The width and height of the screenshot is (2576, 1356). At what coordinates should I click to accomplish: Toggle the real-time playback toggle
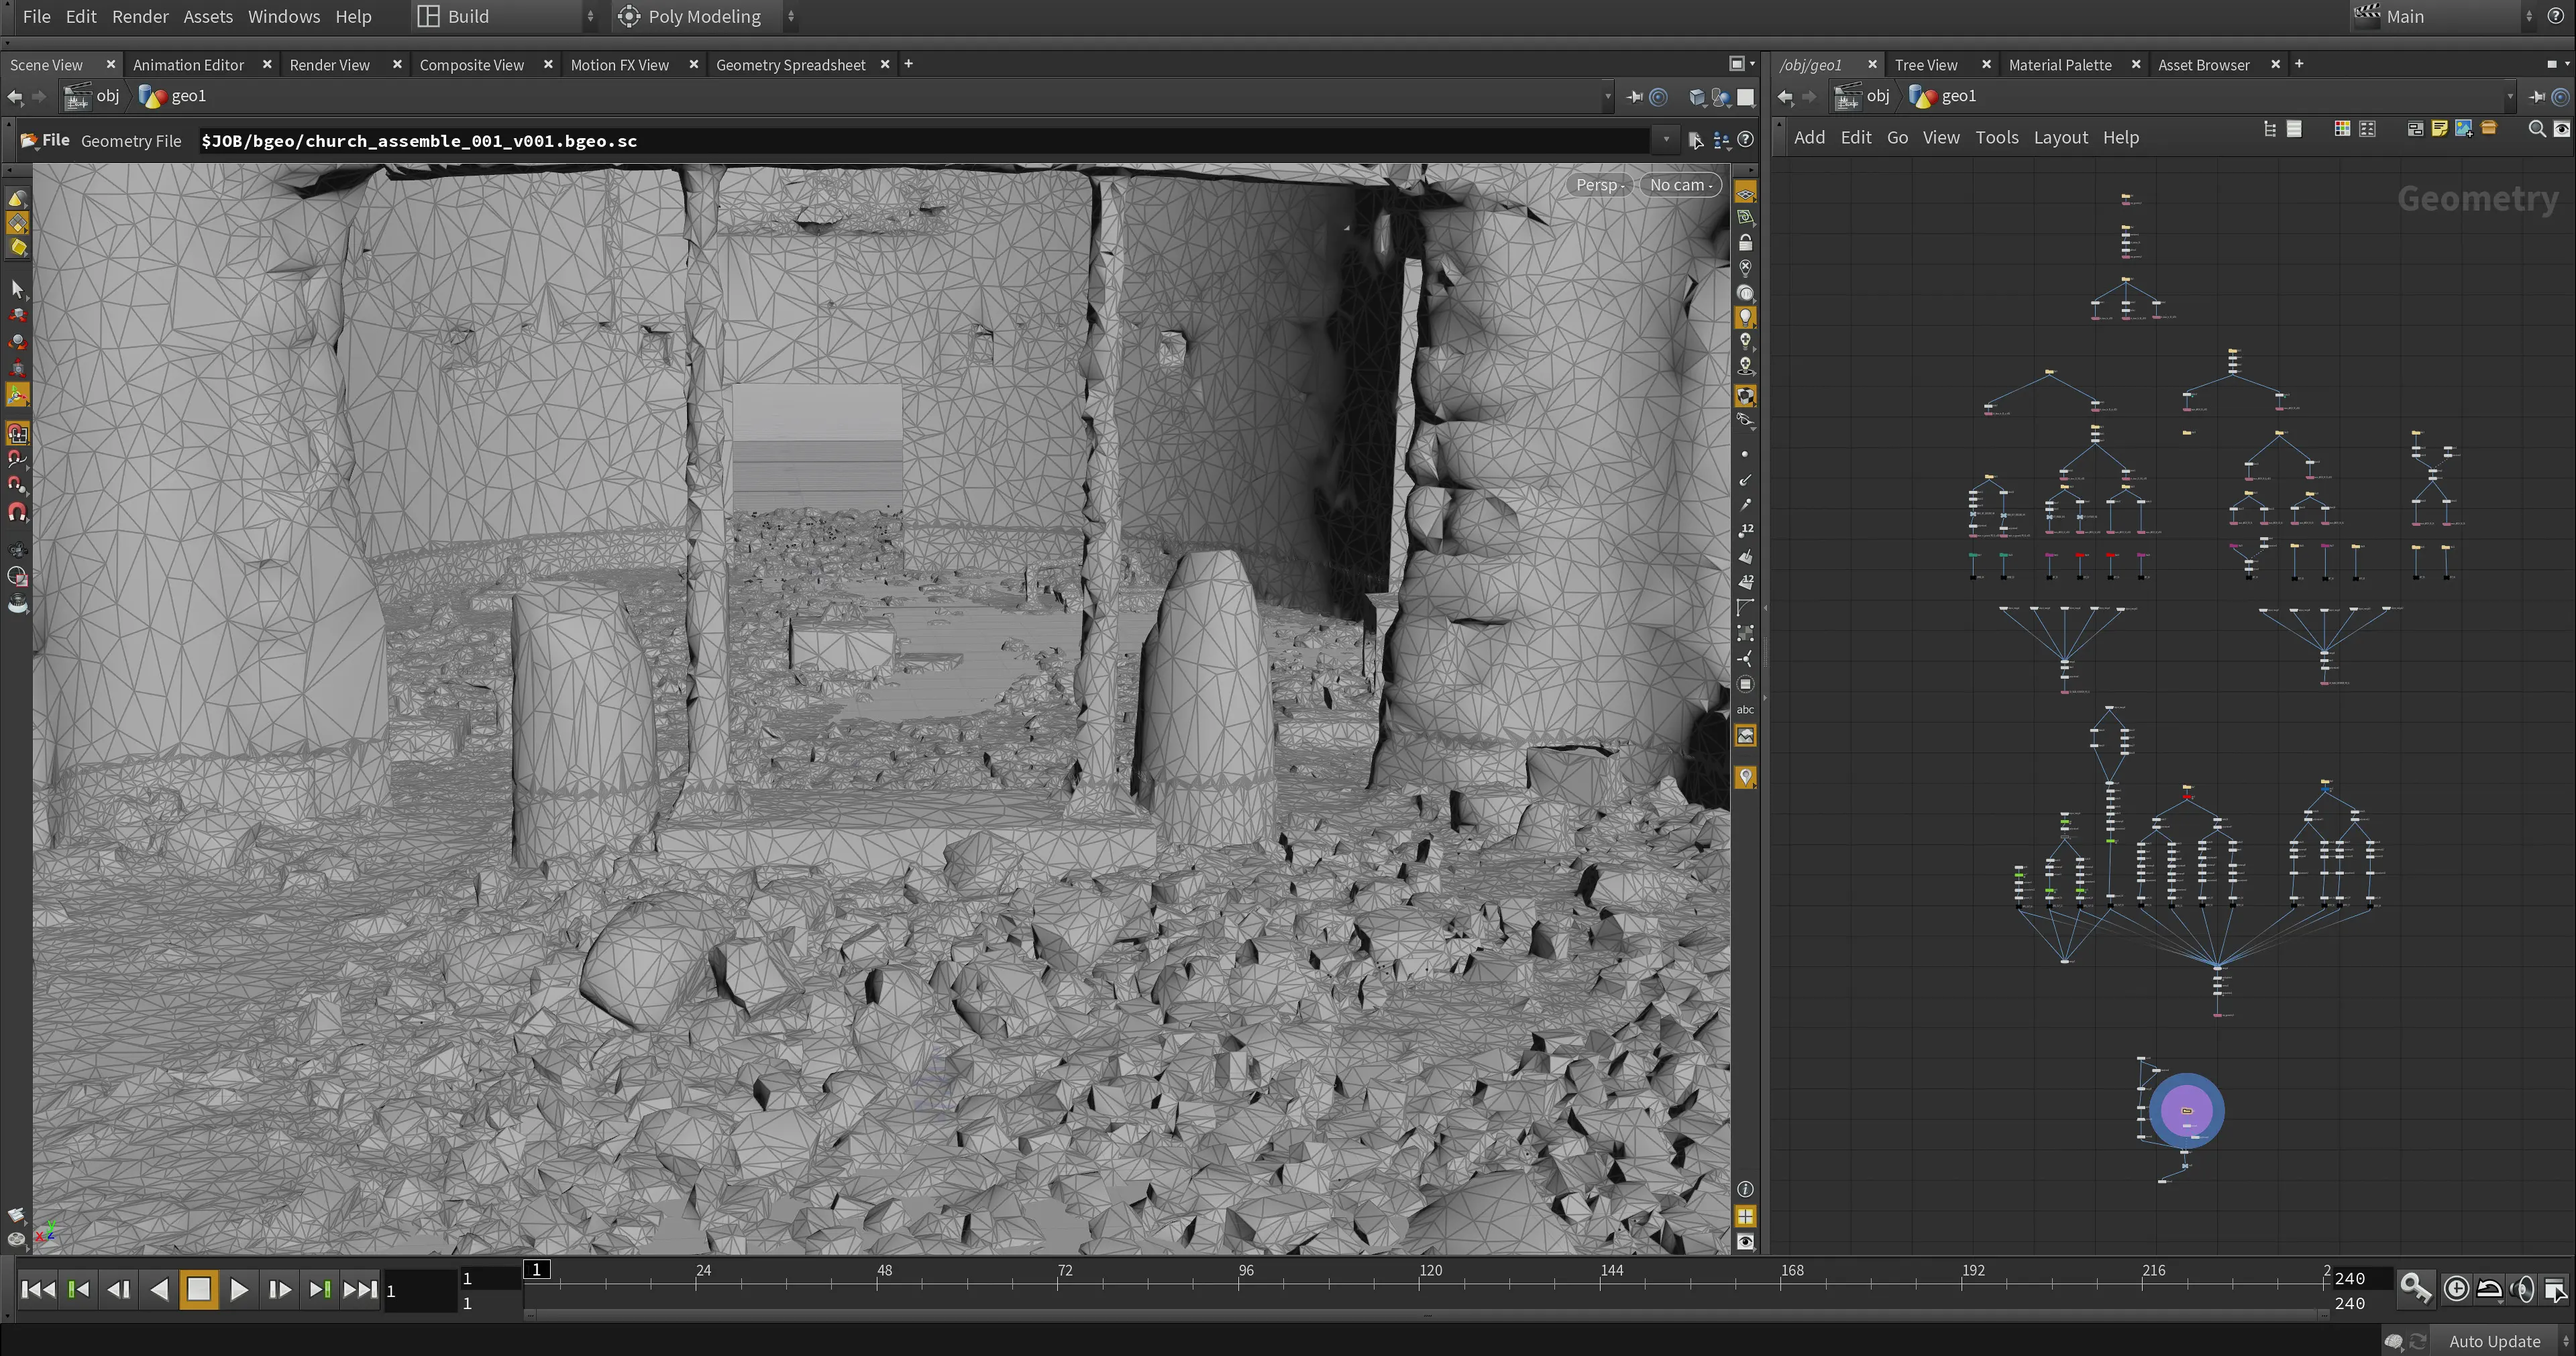(x=2456, y=1289)
